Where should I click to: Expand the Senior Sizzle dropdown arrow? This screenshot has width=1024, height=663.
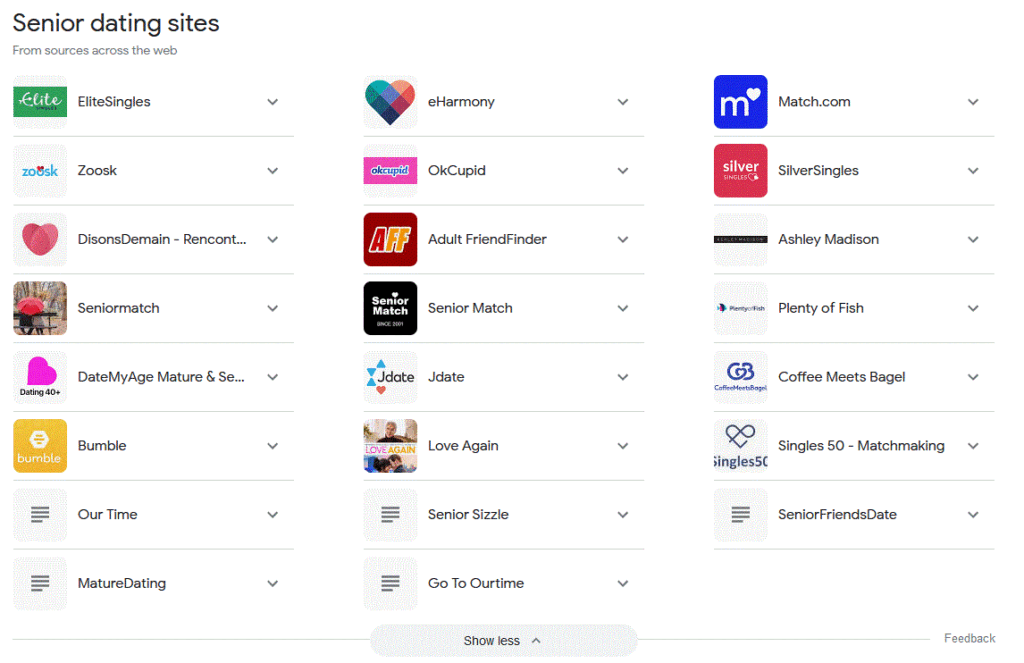[623, 515]
